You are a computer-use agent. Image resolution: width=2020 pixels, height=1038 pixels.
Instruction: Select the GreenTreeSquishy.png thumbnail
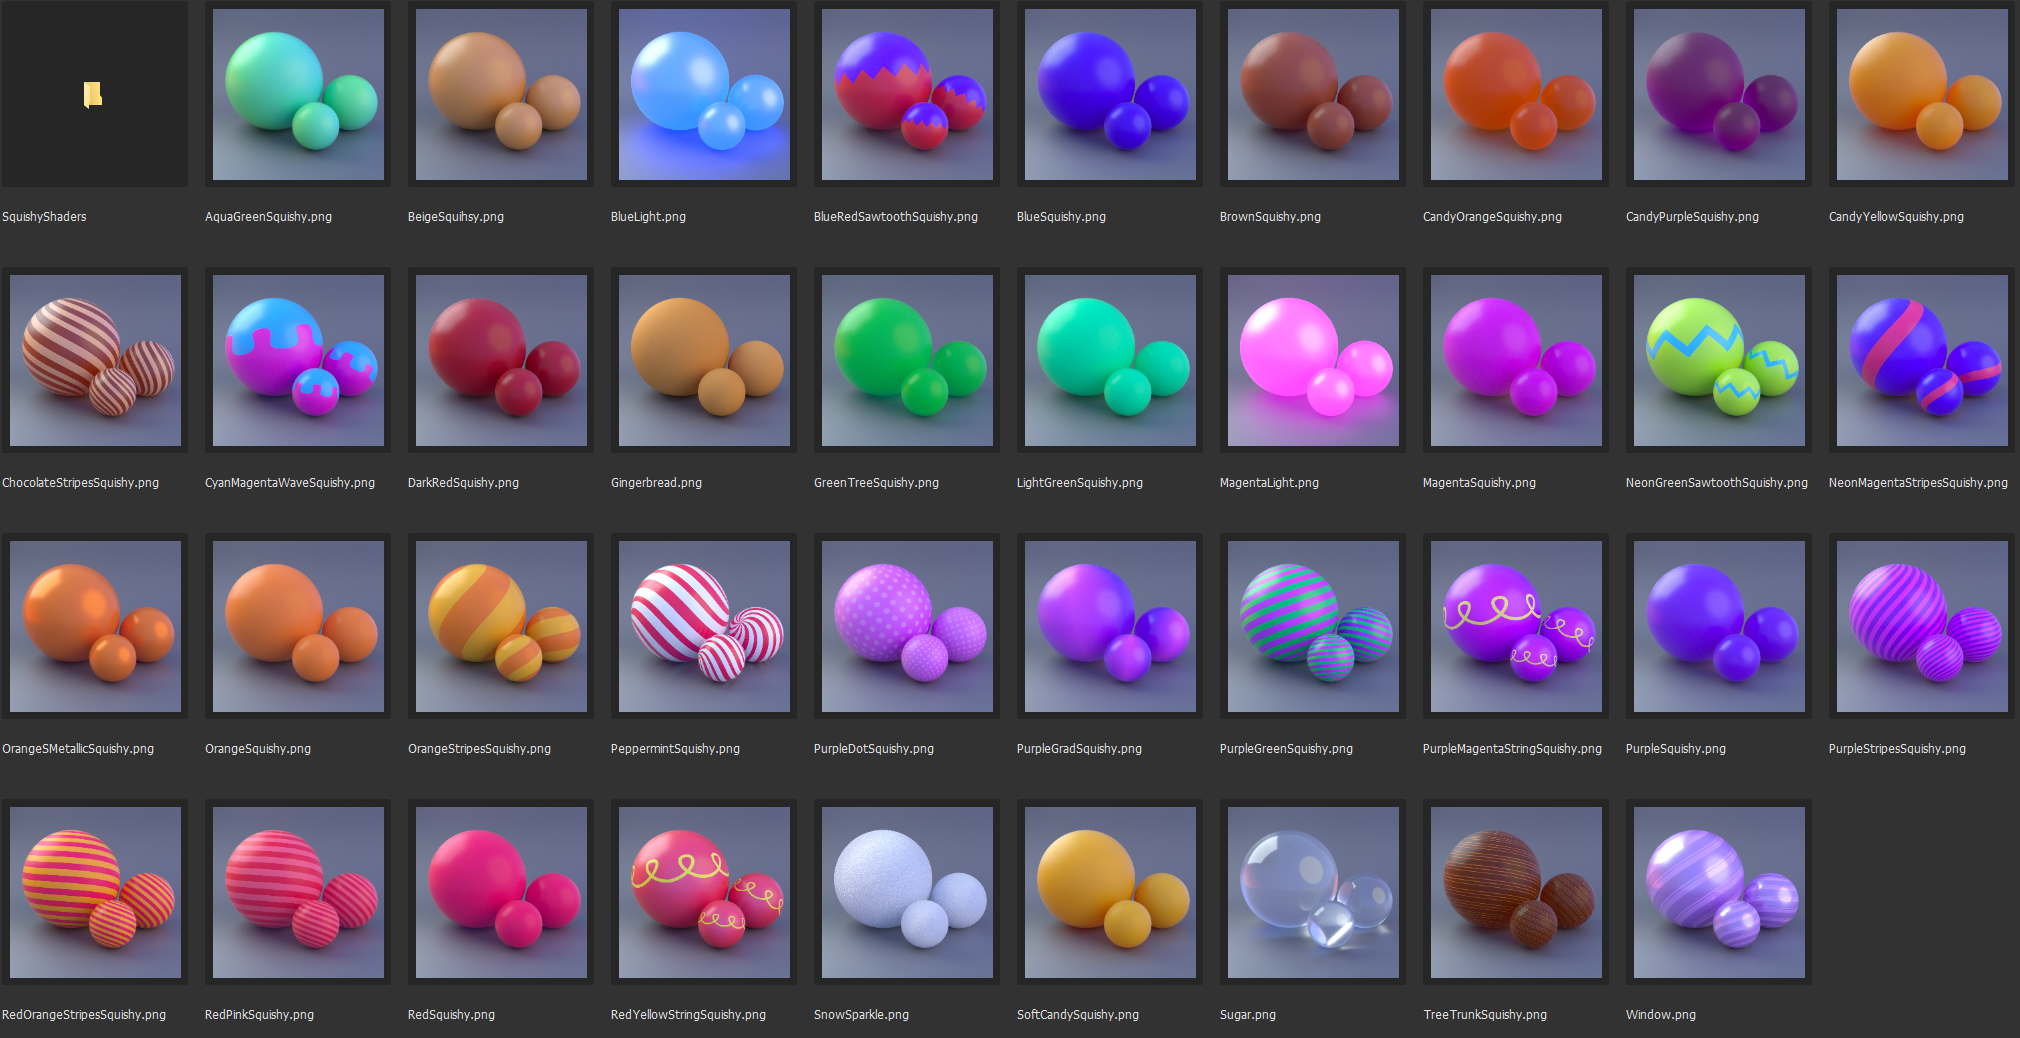pyautogui.click(x=907, y=361)
